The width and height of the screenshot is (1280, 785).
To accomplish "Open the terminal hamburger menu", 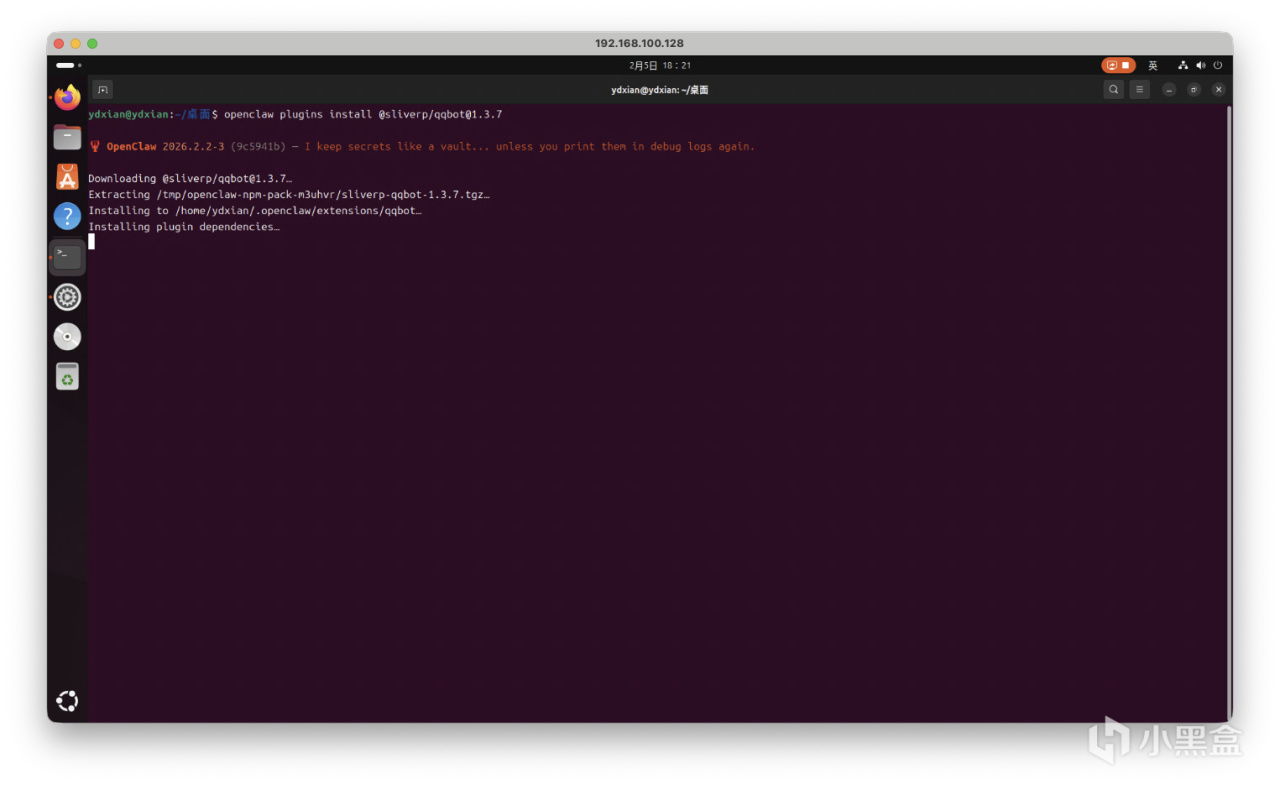I will 1139,90.
